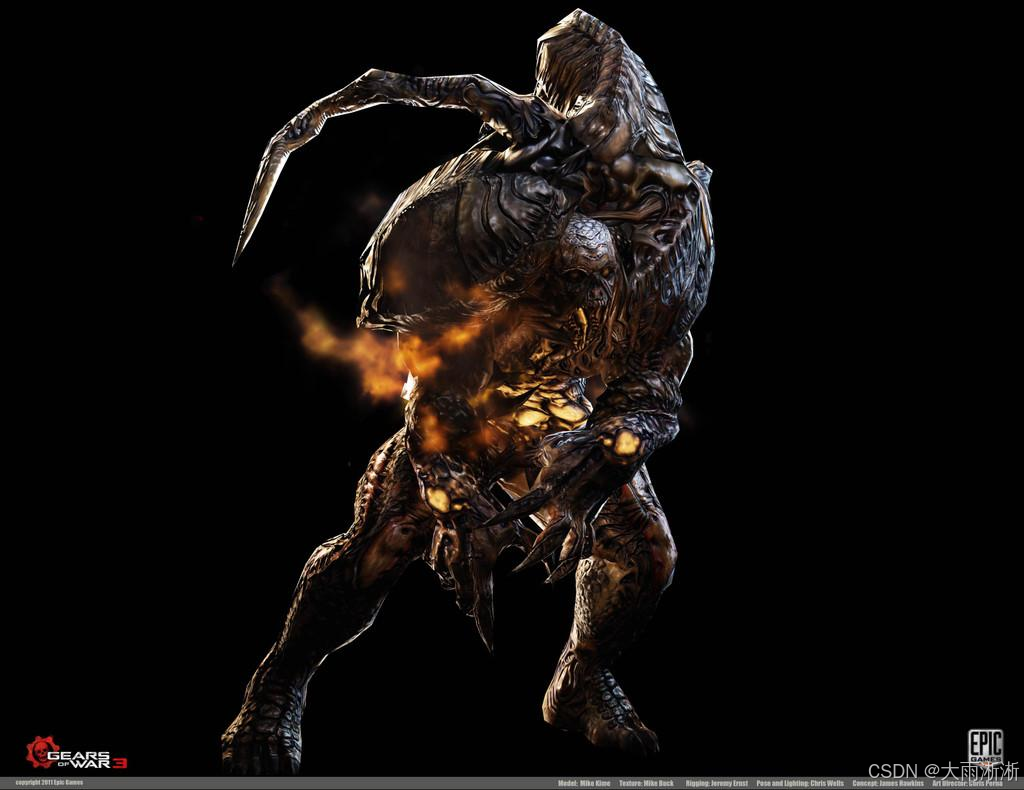Click the "GEARS OF WAR 3" logo wordmark
The height and width of the screenshot is (790, 1024).
click(x=86, y=760)
